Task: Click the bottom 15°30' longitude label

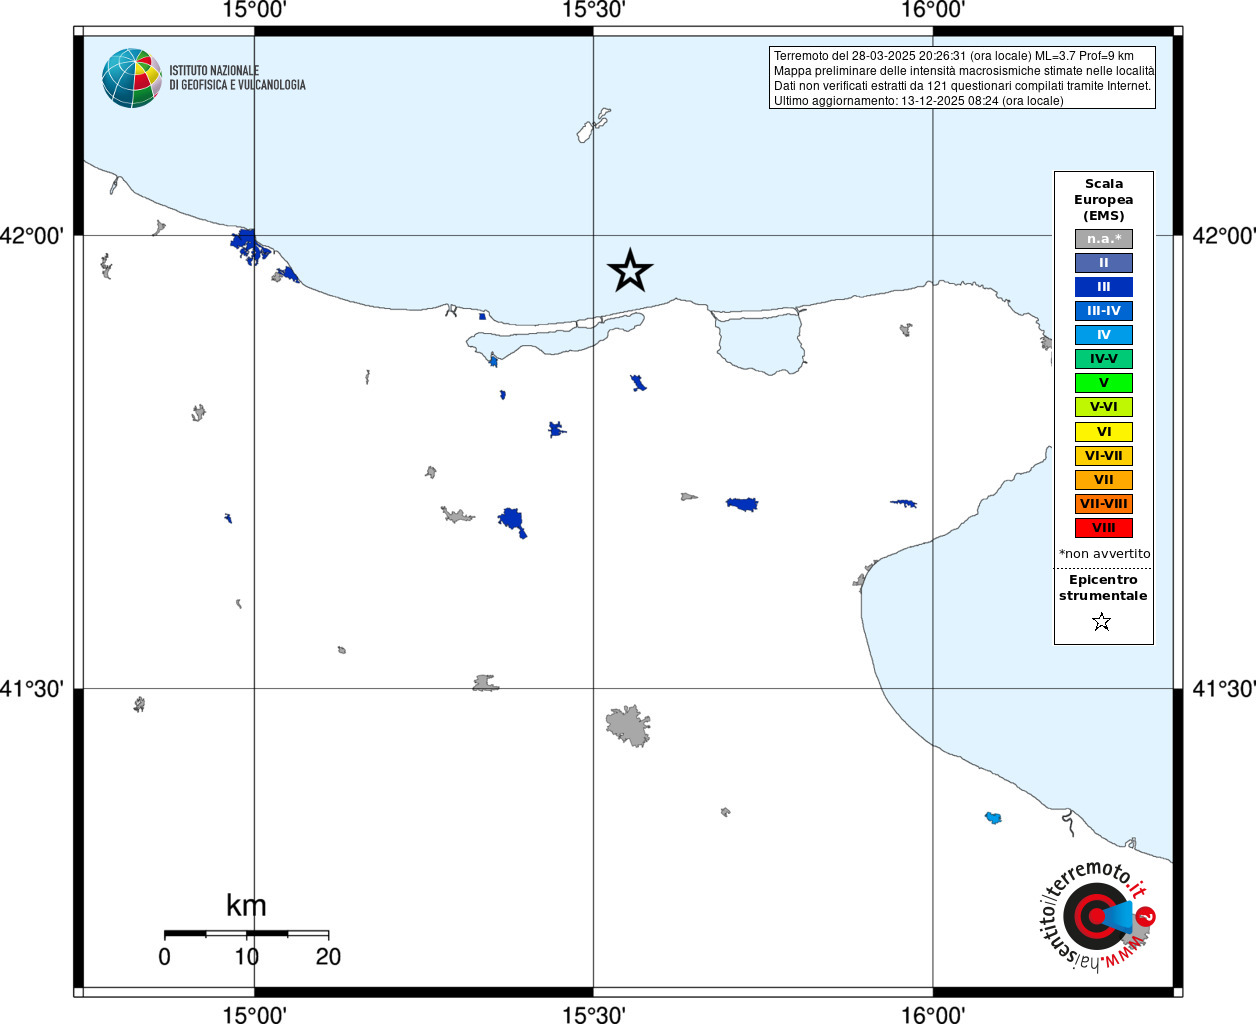Action: [x=594, y=1014]
